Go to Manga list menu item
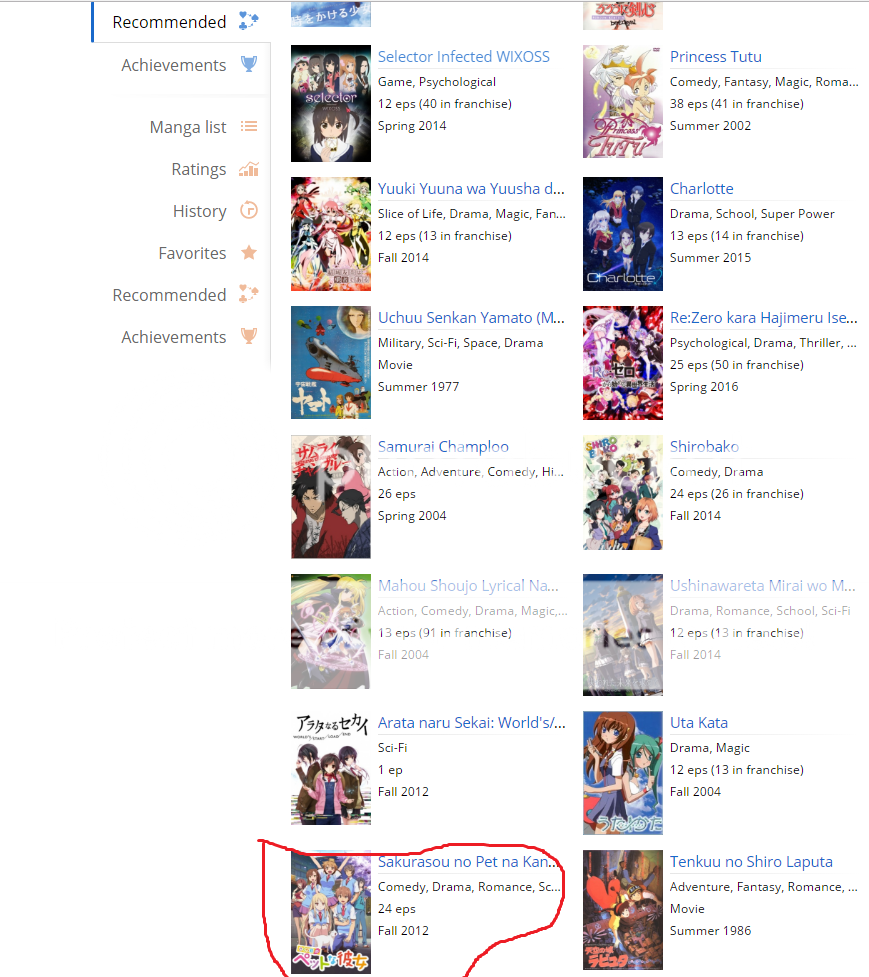Screen dimensions: 869x977 [x=188, y=127]
